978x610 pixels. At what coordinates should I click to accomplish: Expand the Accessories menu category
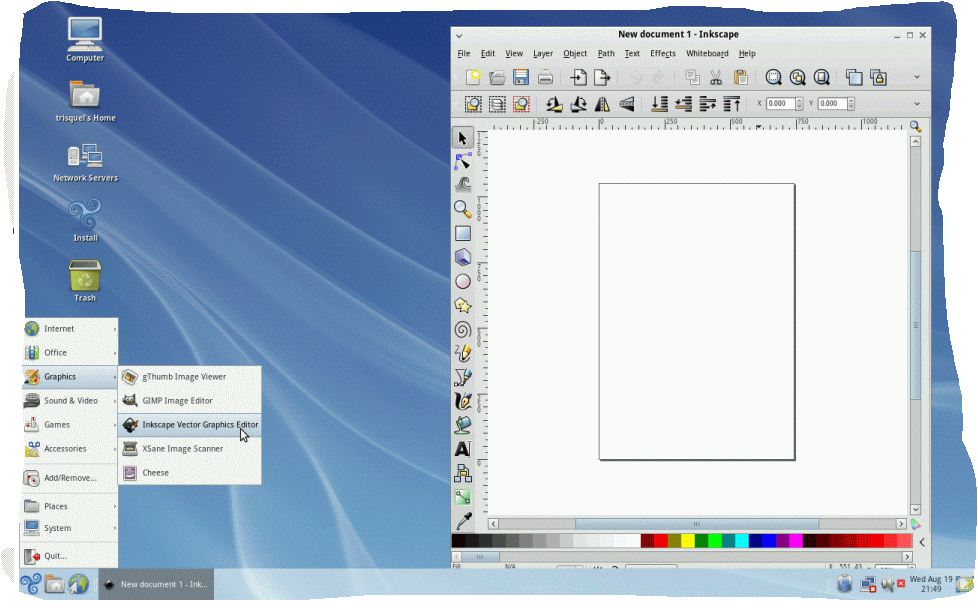70,448
